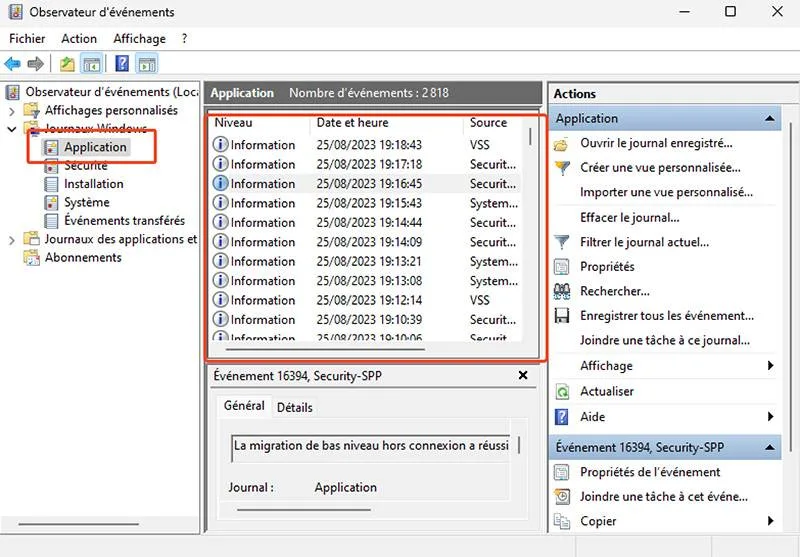Click the Propriétés de l'événement icon
800x557 pixels.
561,472
